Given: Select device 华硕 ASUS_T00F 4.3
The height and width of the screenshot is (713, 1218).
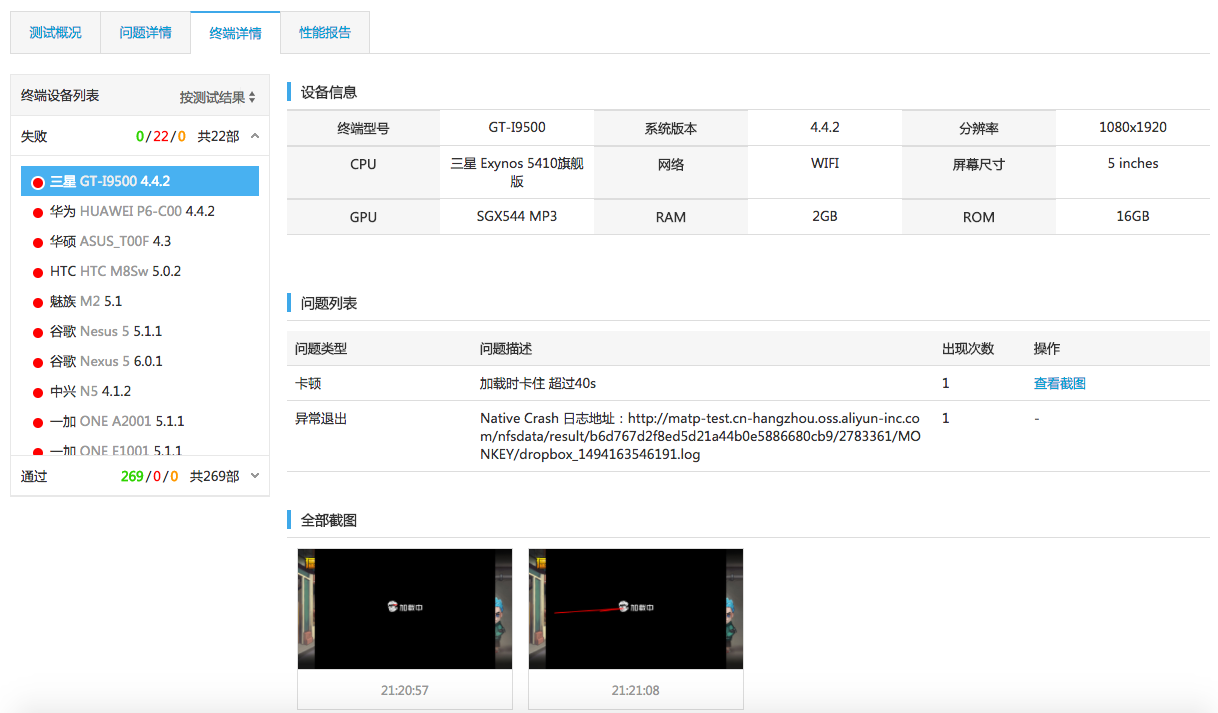Looking at the screenshot, I should tap(140, 241).
